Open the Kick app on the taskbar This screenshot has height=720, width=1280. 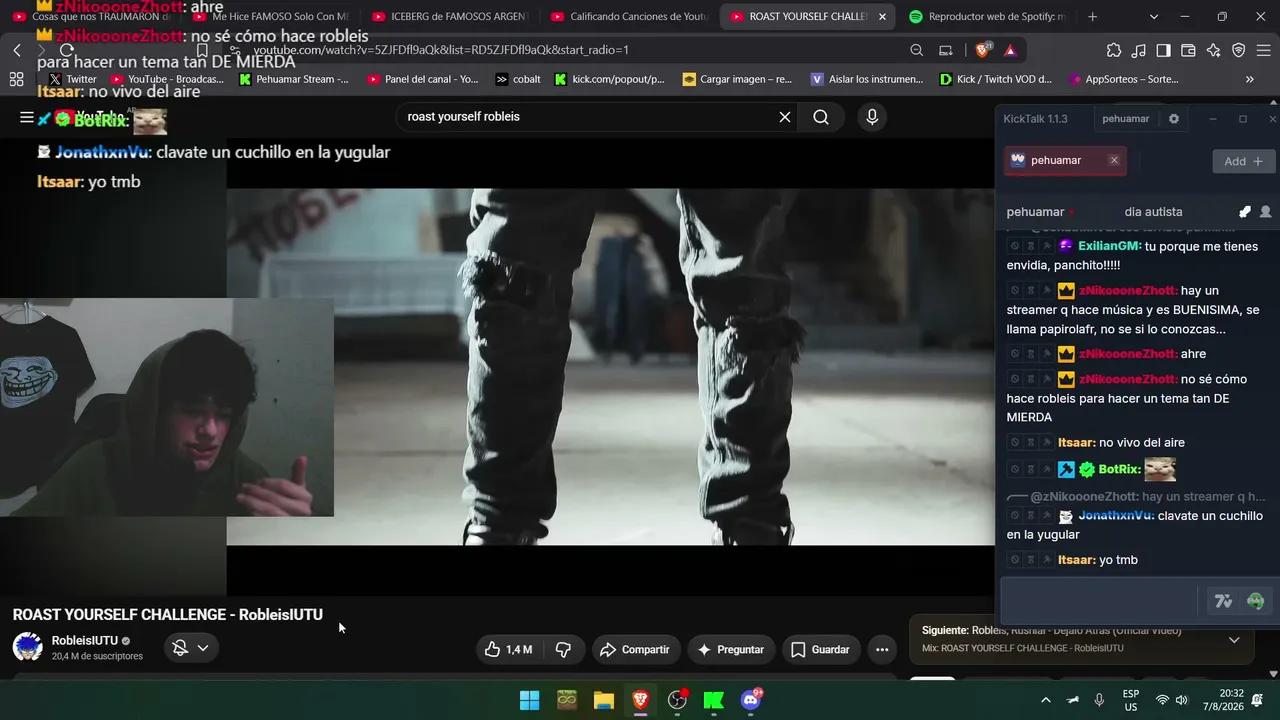pos(714,700)
